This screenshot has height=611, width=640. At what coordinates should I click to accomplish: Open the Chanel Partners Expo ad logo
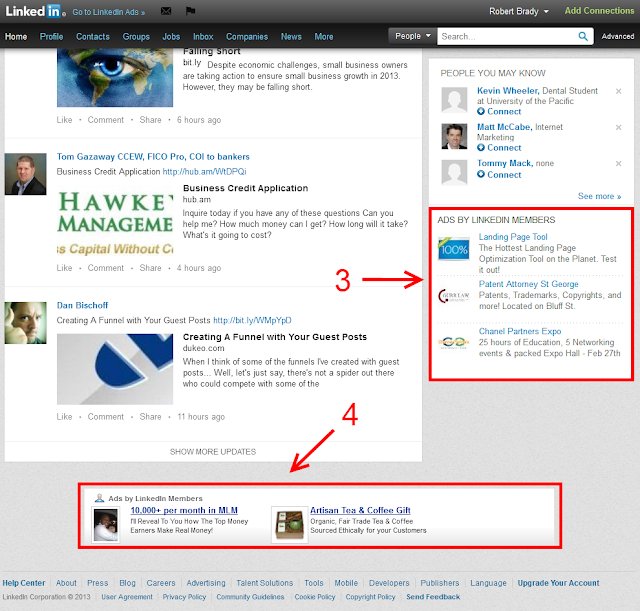point(453,342)
